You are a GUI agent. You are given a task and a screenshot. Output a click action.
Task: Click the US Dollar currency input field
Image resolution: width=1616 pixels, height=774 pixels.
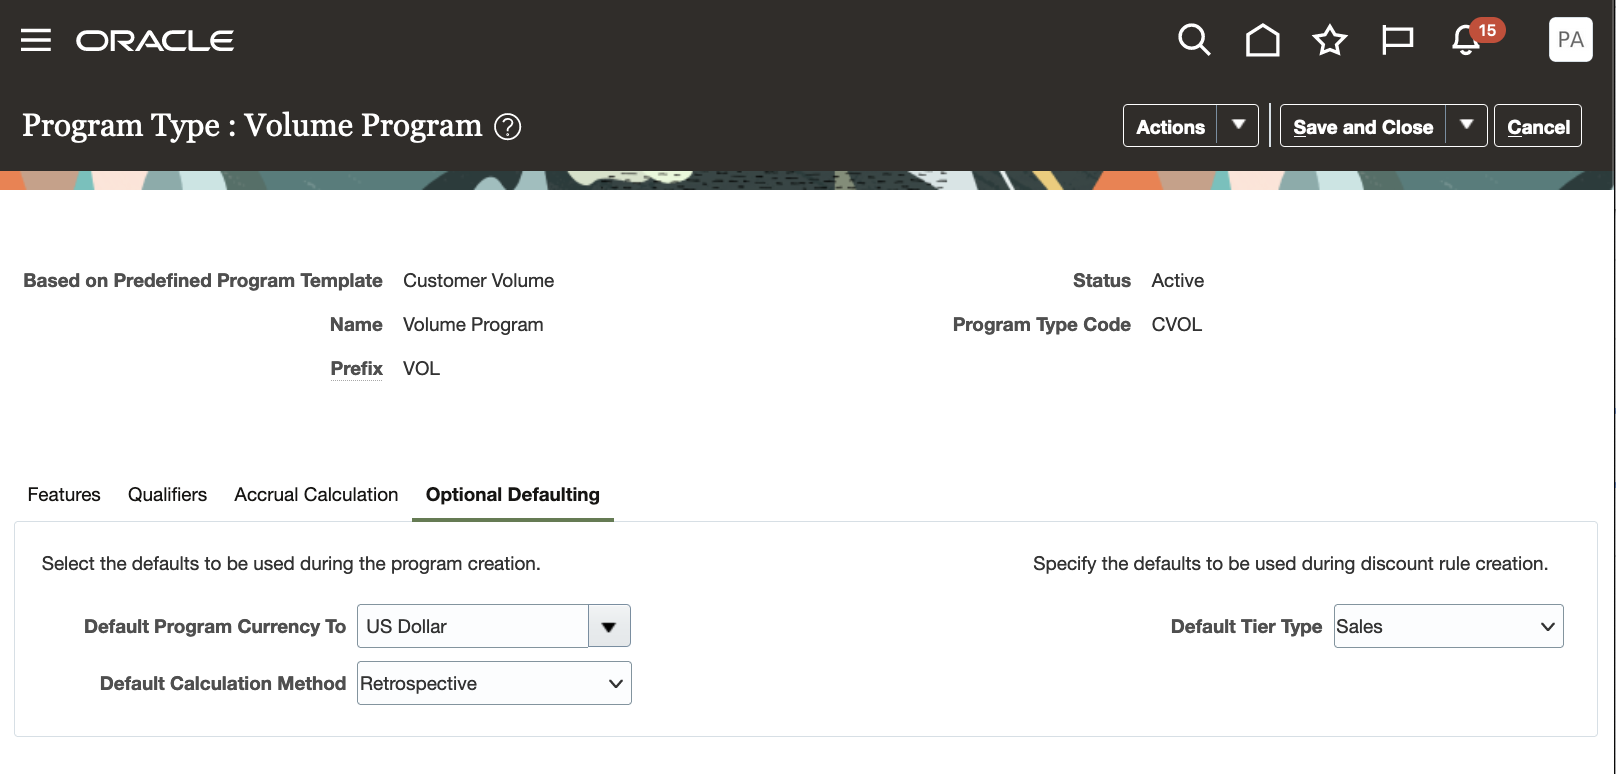tap(473, 627)
